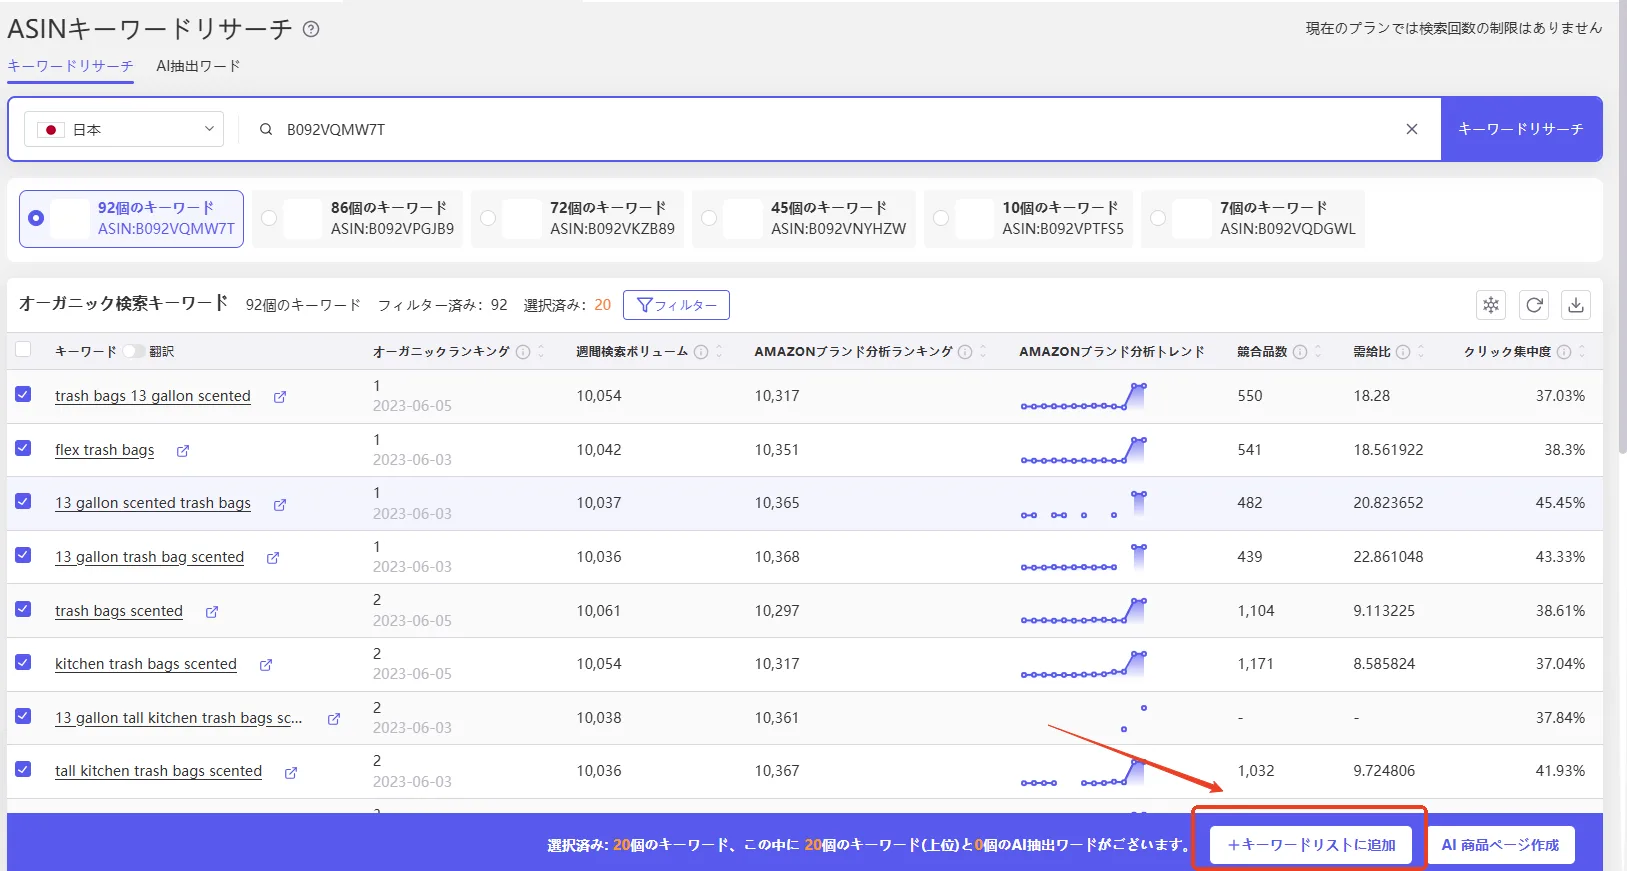The image size is (1627, 871).
Task: Click AI 商品ページ作成 button
Action: click(1500, 845)
